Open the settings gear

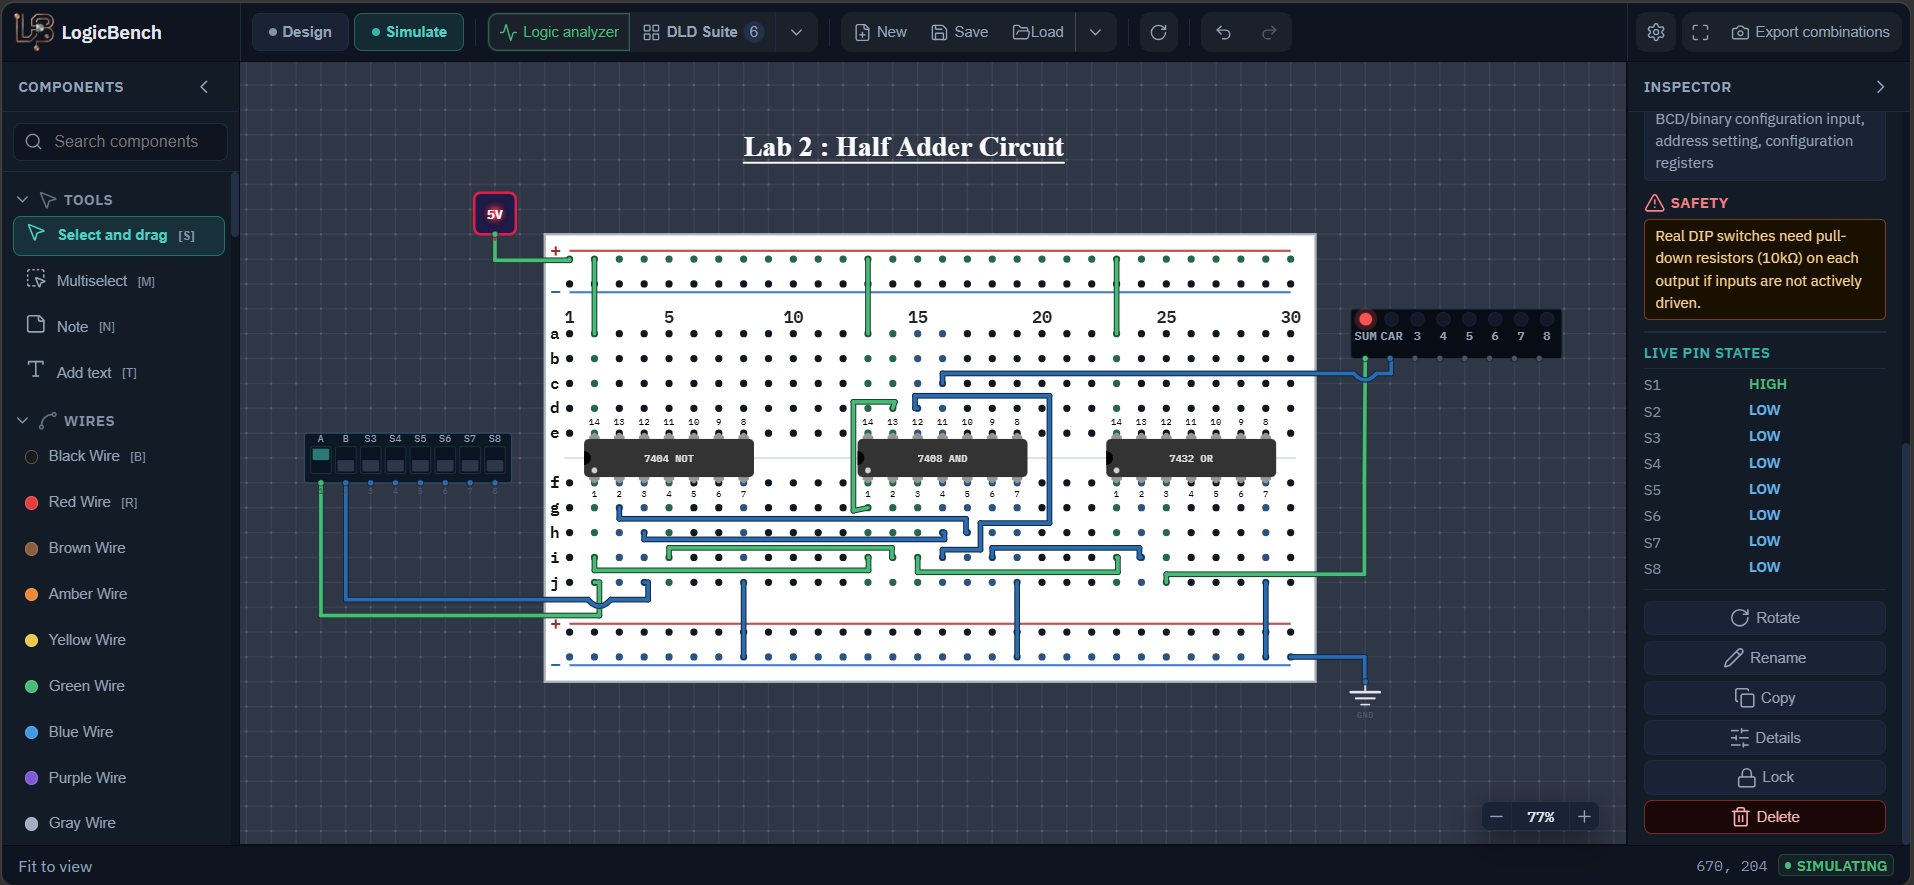[x=1656, y=32]
